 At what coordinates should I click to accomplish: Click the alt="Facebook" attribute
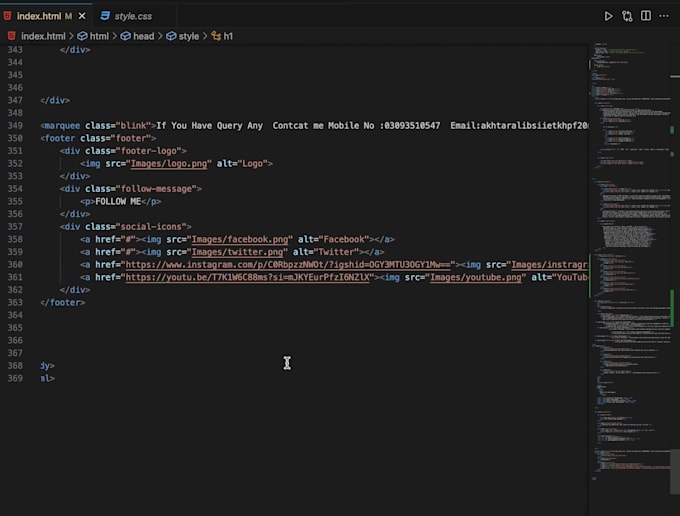(333, 239)
